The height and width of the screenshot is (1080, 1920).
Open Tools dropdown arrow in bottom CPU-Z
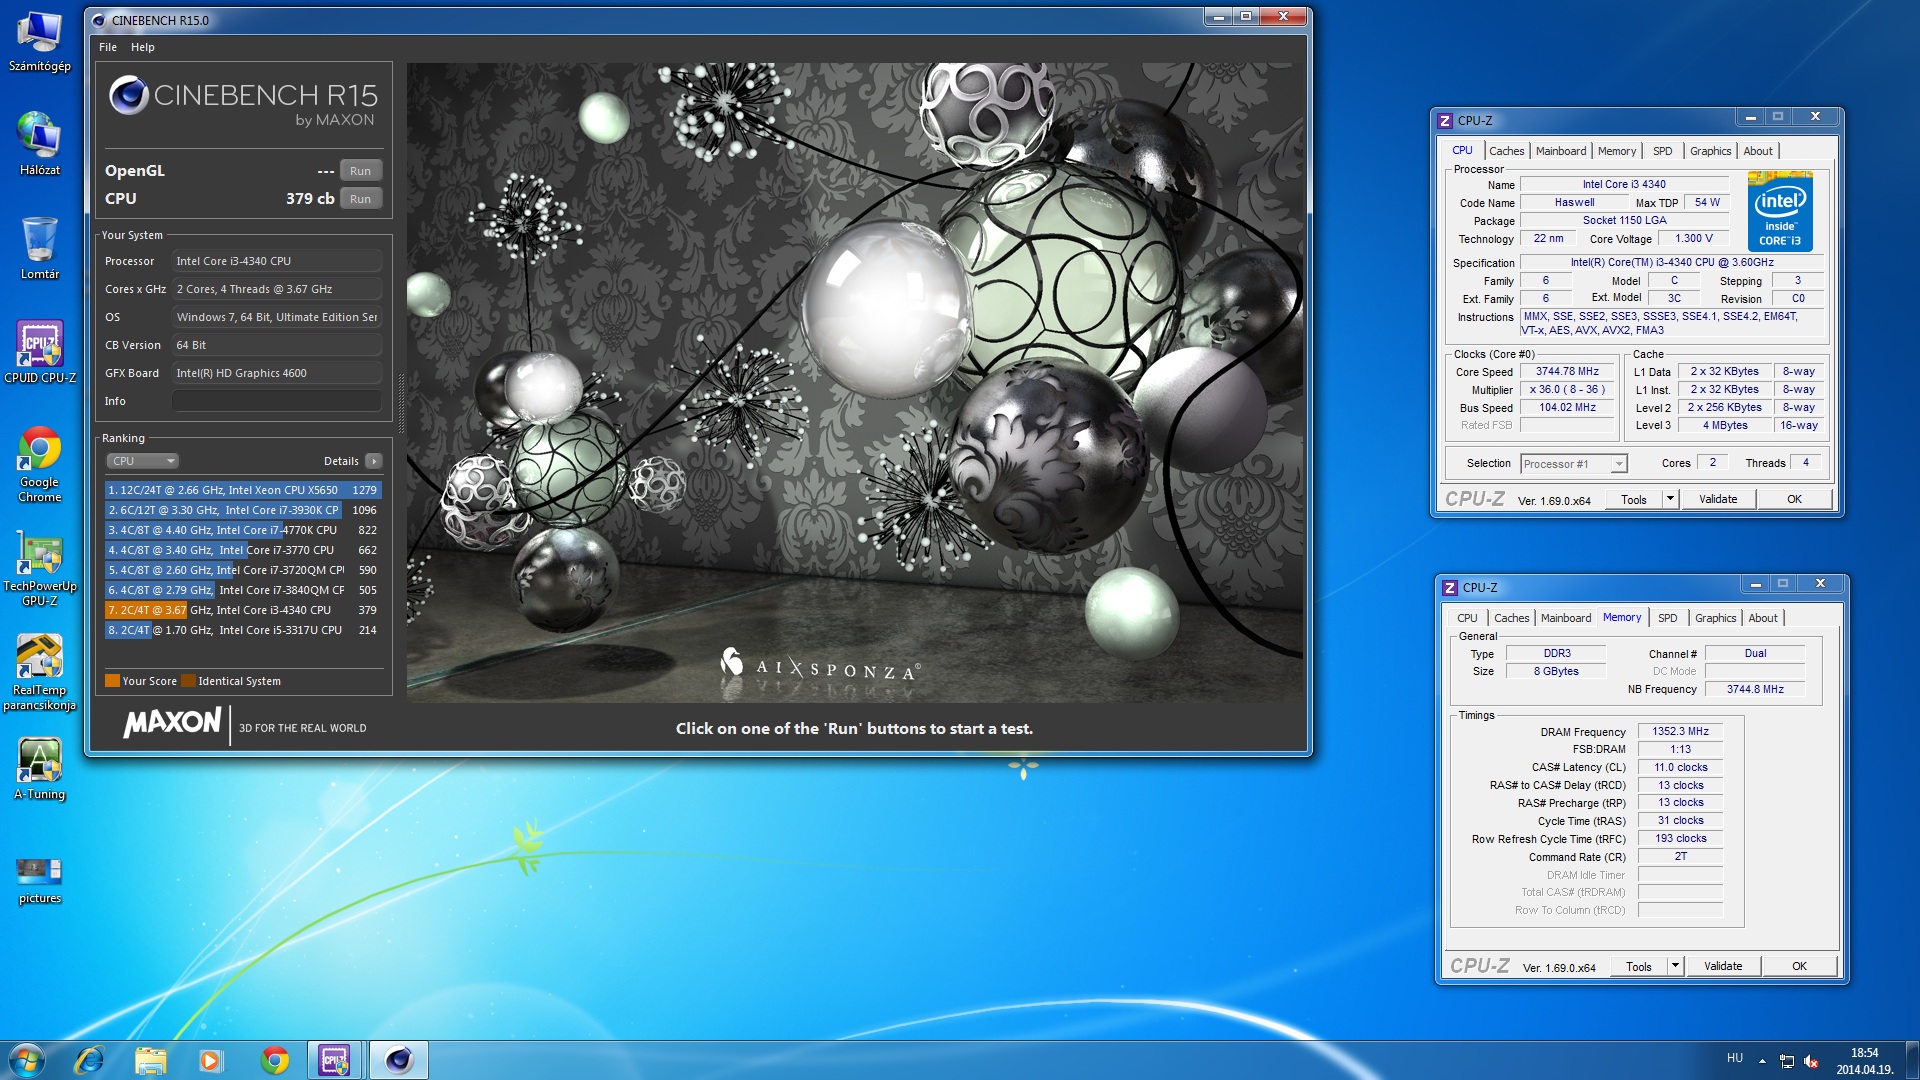(x=1675, y=966)
